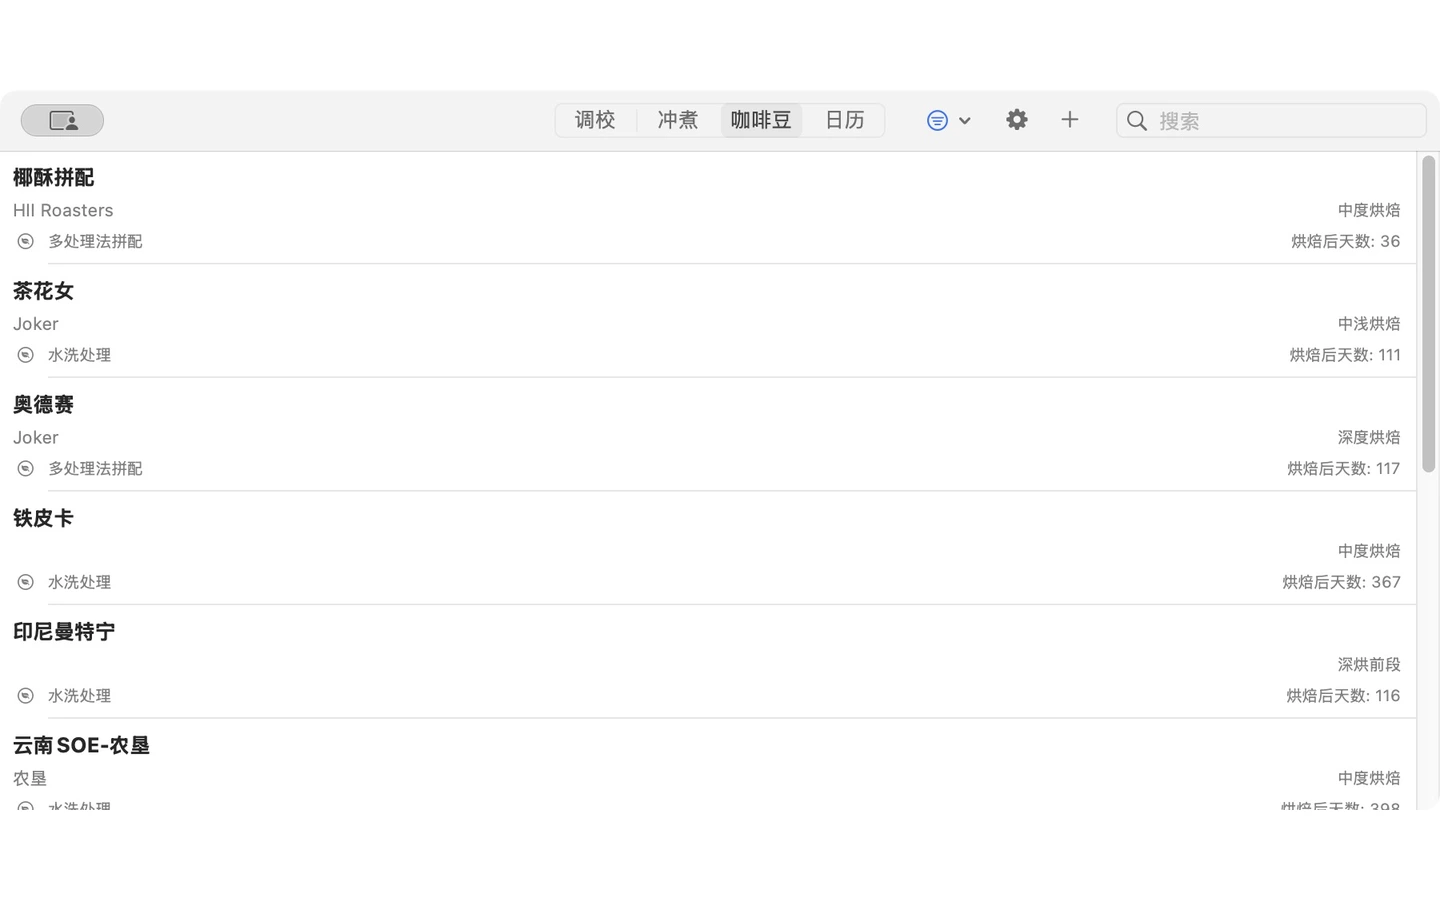Click bean icon in 印尼曼特宁 row
Screen dimensions: 1440x900
pyautogui.click(x=26, y=696)
